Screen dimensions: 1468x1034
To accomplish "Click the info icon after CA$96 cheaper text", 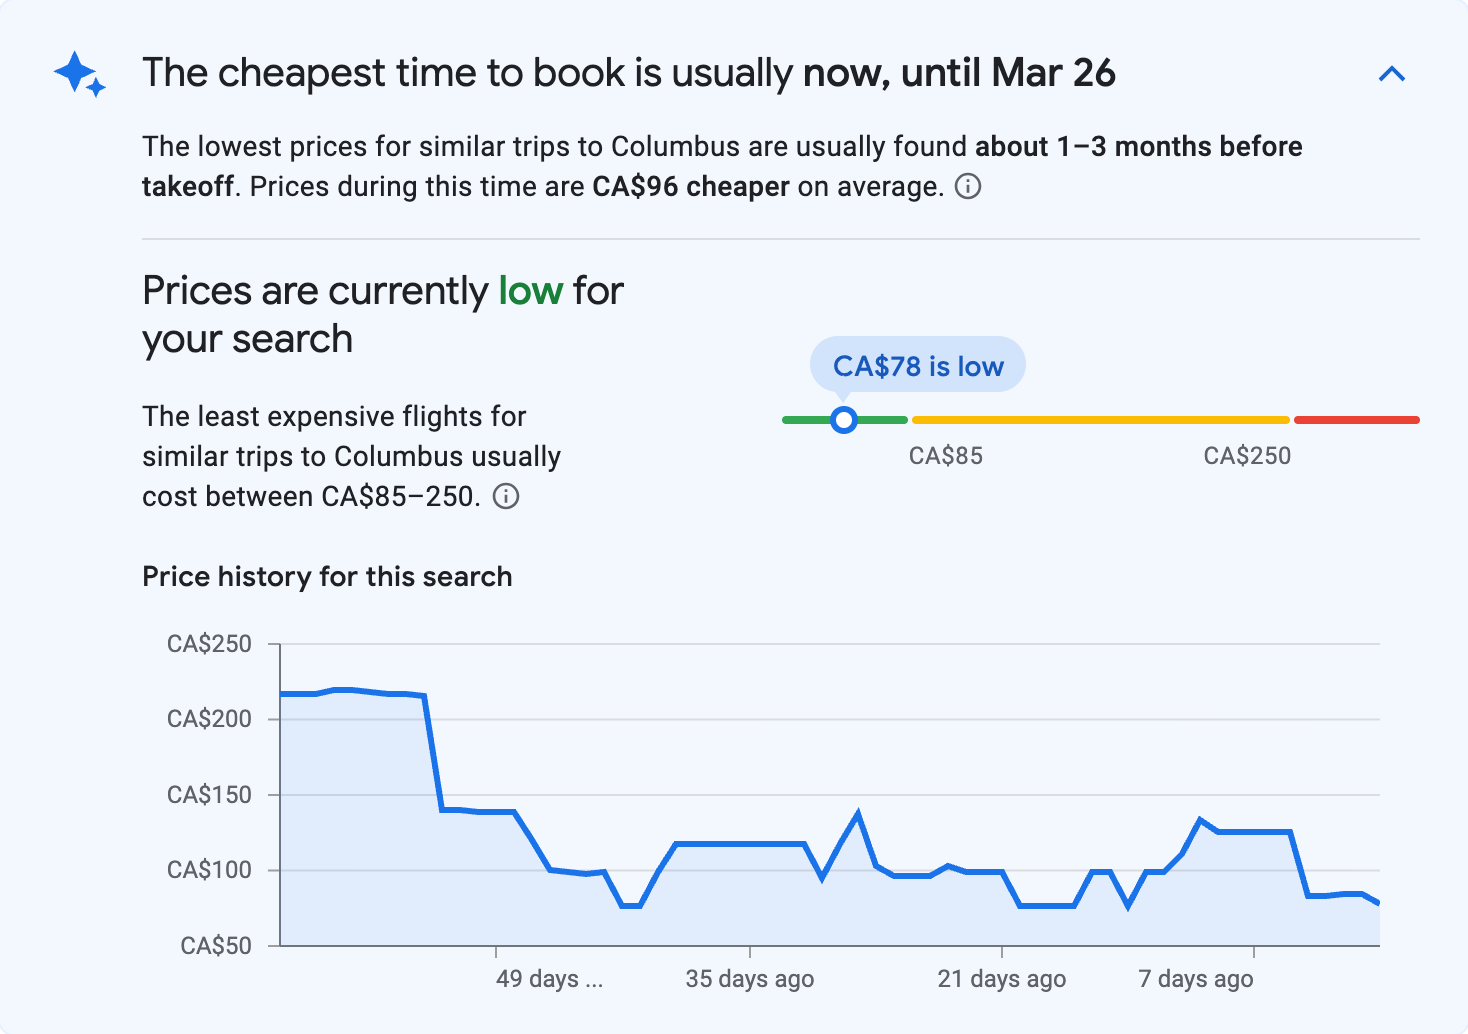I will pyautogui.click(x=968, y=187).
